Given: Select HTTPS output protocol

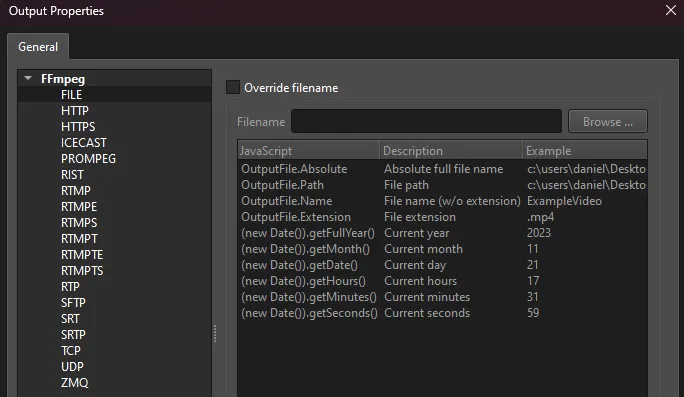Looking at the screenshot, I should coord(114,127).
